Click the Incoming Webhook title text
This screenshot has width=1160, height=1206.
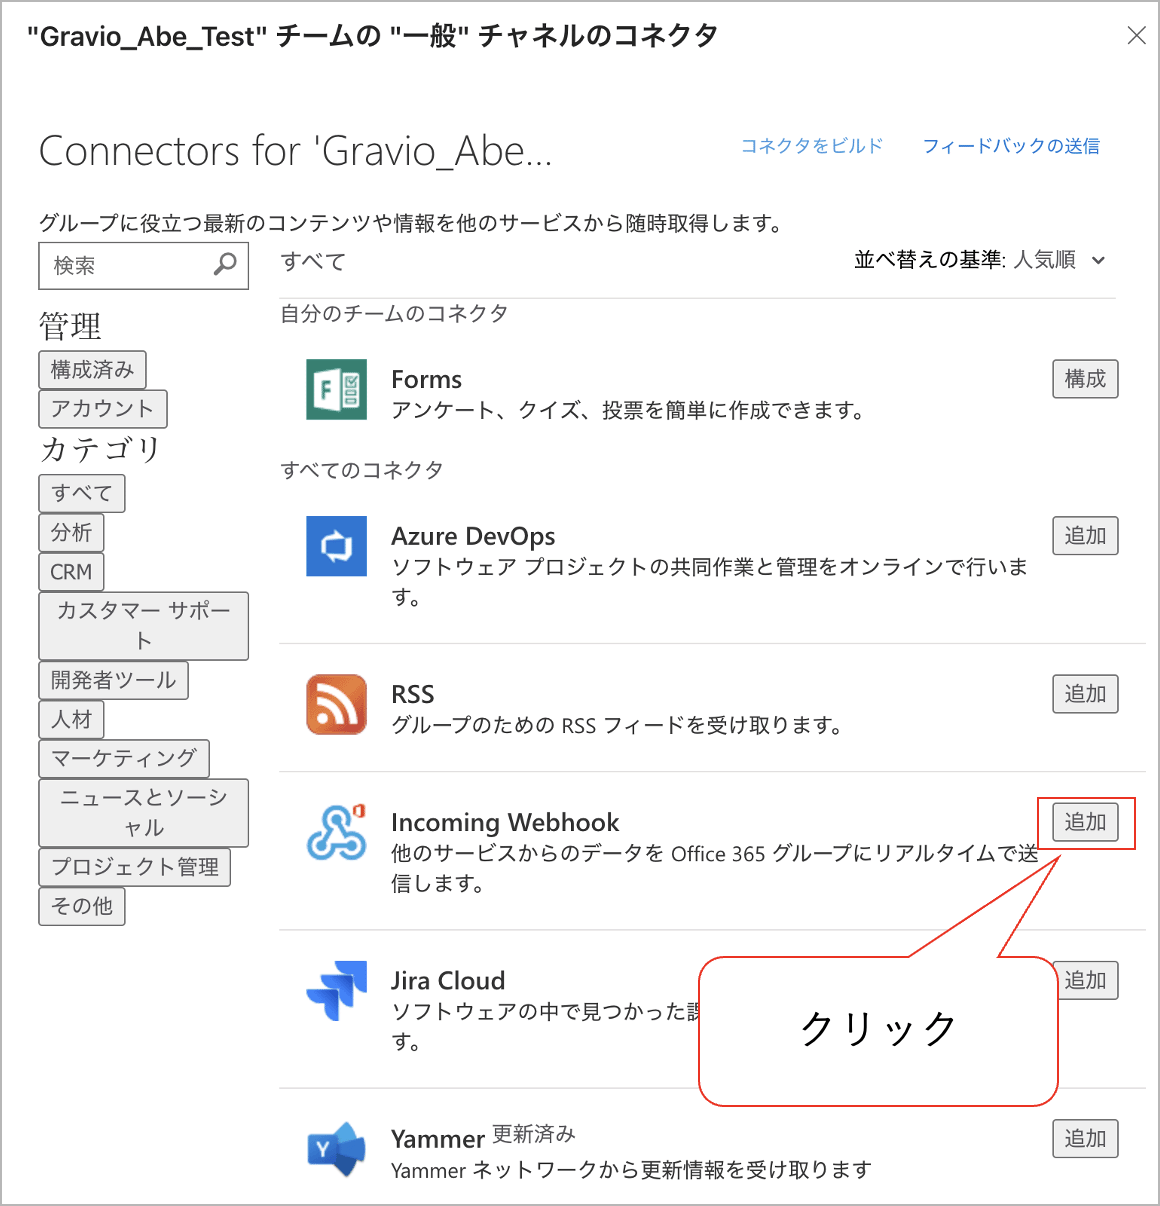pos(505,823)
